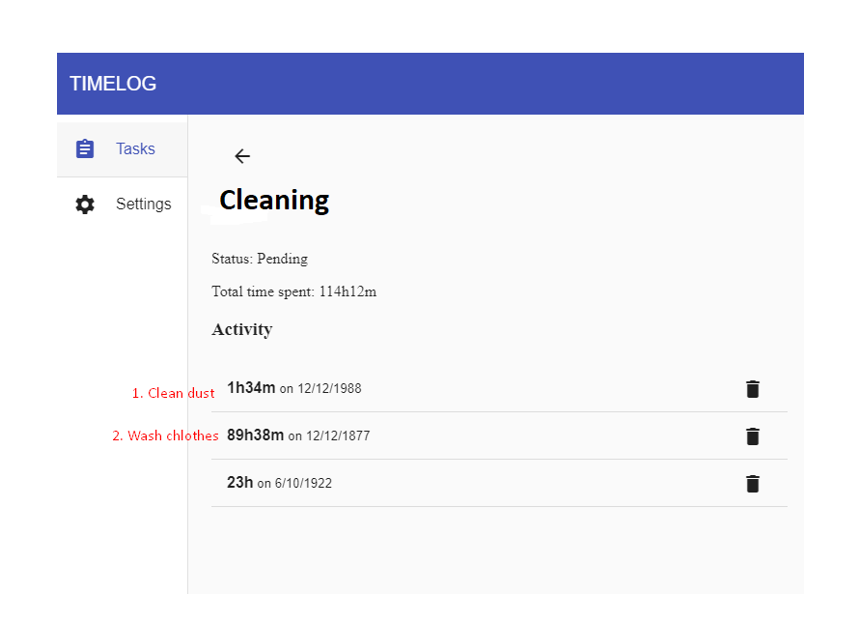Click the TIMELOG app title
The image size is (857, 618).
(x=113, y=84)
